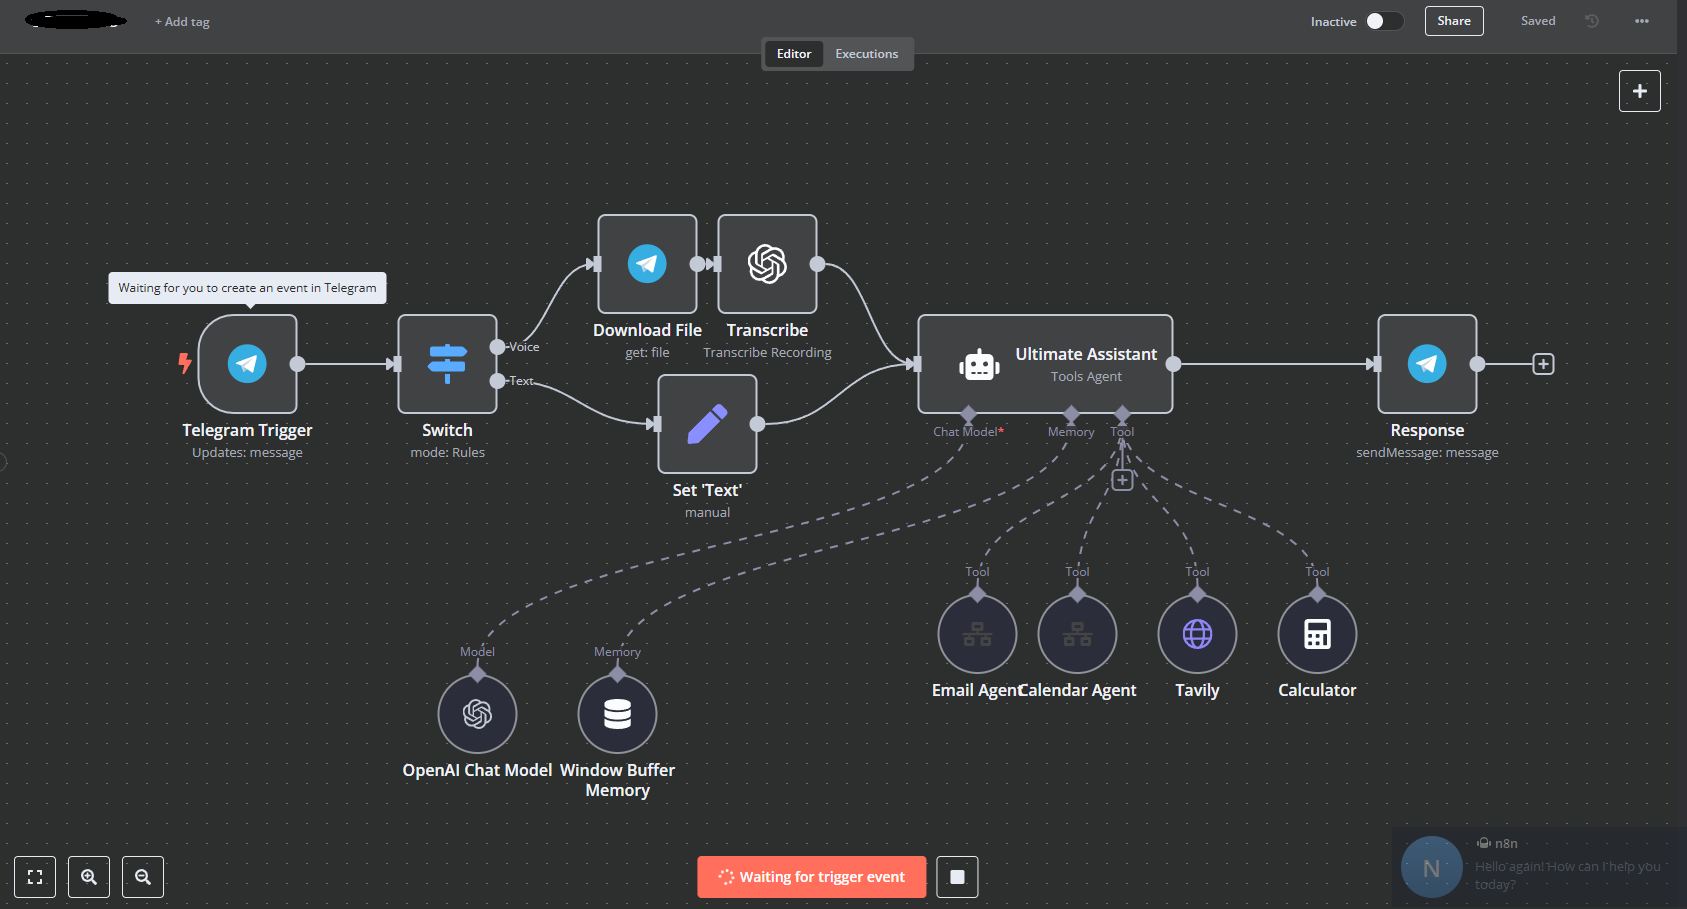Open the Tavily tool node
Viewport: 1687px width, 909px height.
point(1197,634)
